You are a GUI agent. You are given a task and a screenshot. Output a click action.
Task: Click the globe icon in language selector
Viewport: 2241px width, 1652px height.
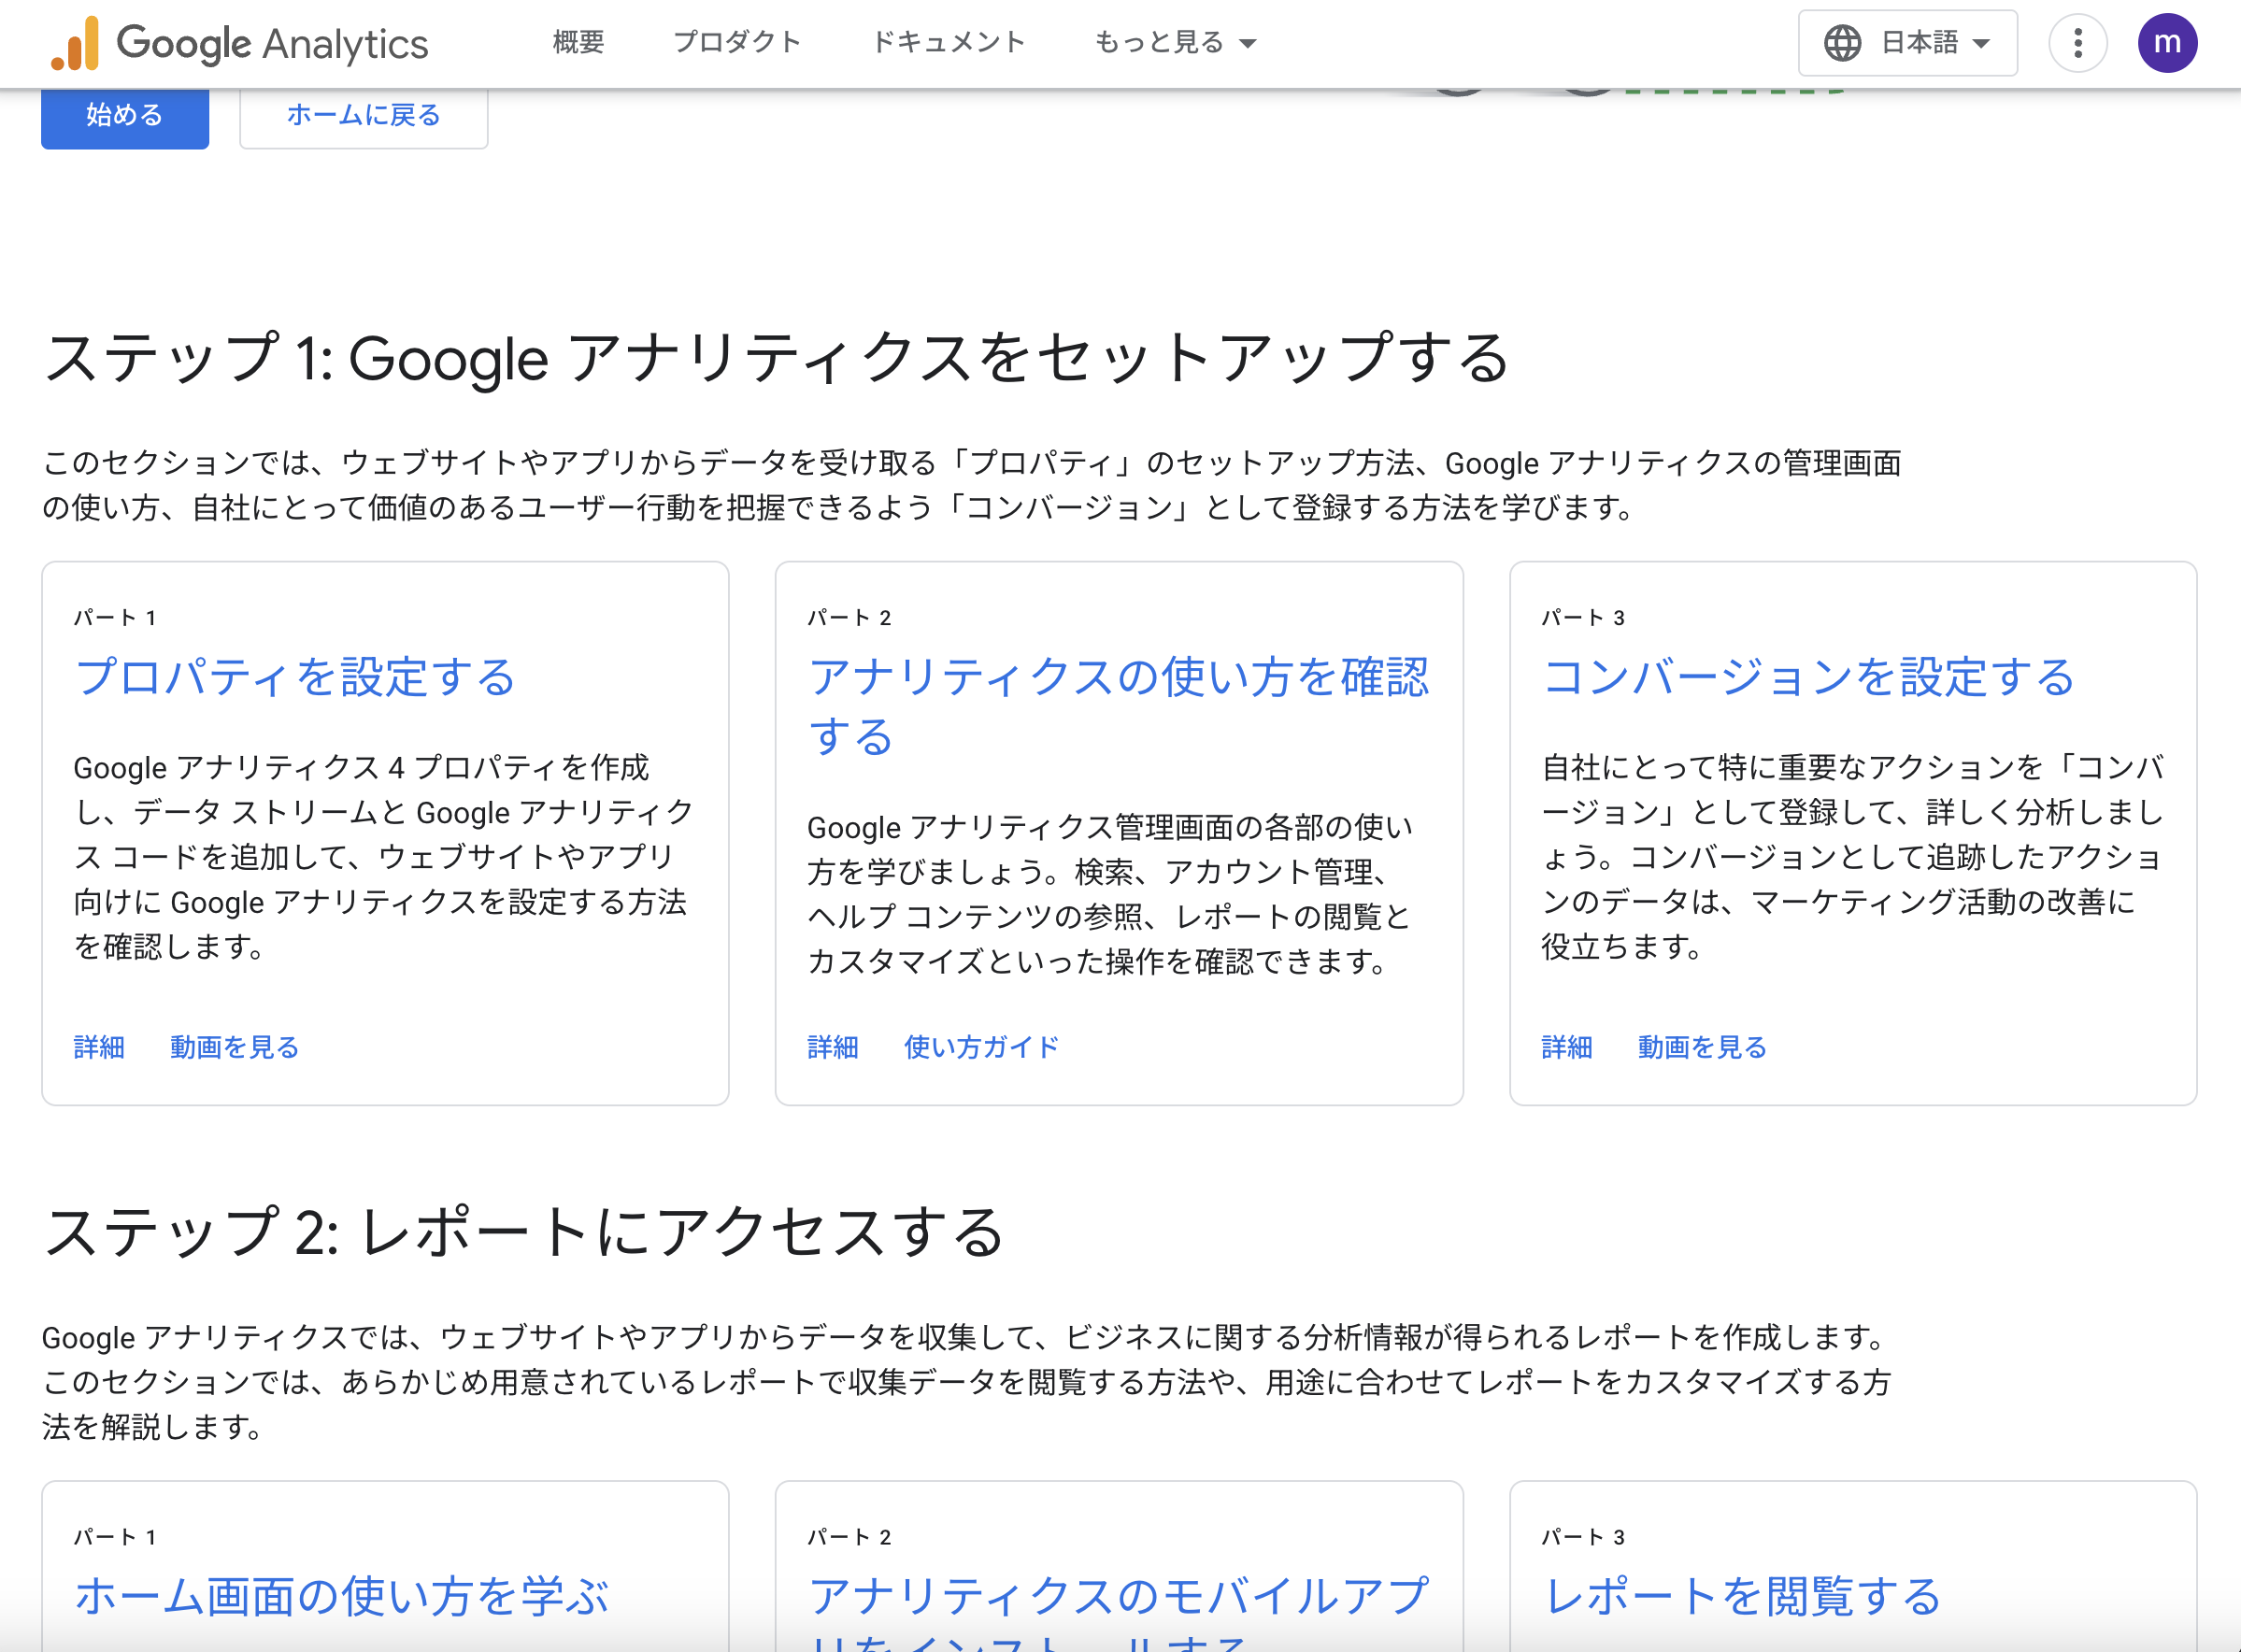click(1842, 43)
